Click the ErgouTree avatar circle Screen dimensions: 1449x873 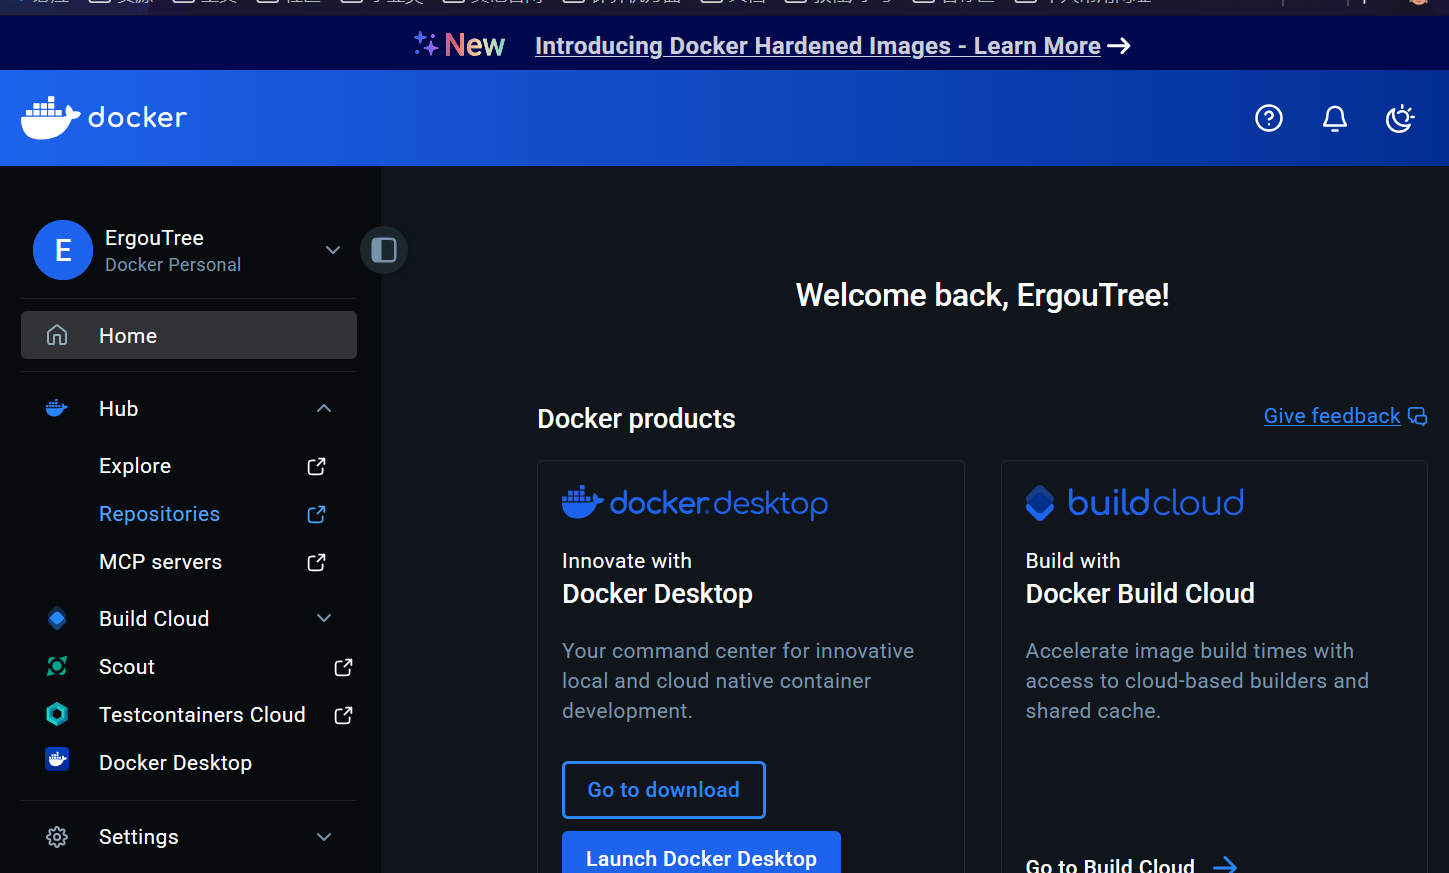pos(63,250)
